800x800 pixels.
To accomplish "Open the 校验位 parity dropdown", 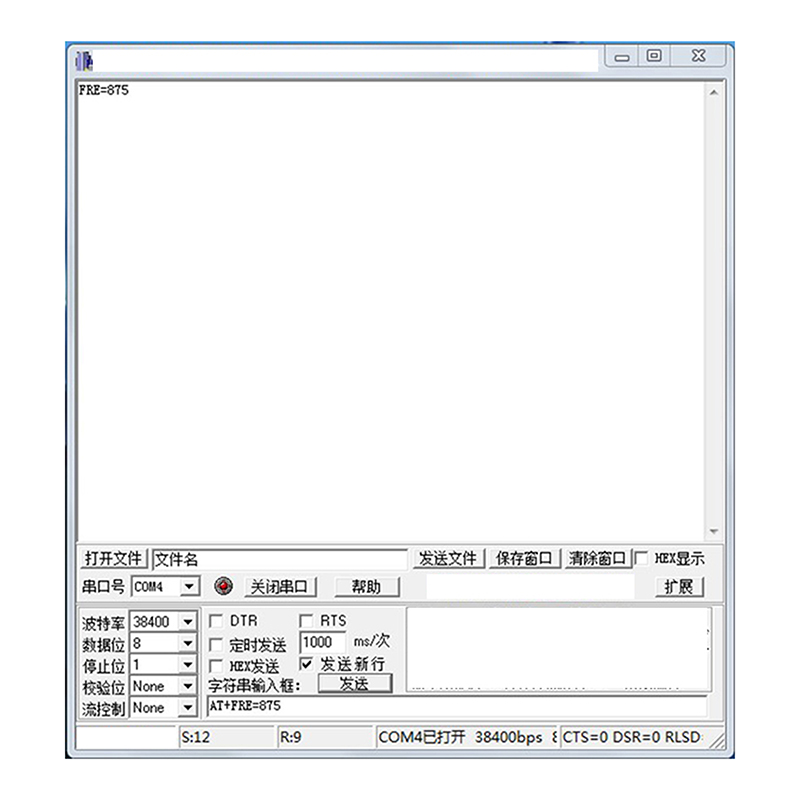I will 187,686.
